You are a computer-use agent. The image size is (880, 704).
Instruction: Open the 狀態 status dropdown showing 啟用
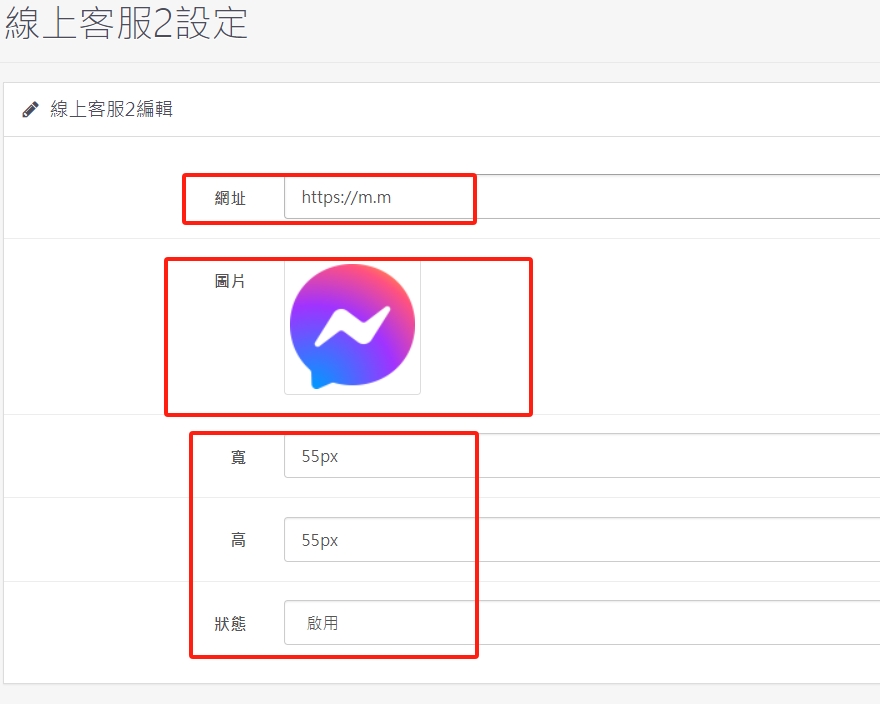[582, 623]
